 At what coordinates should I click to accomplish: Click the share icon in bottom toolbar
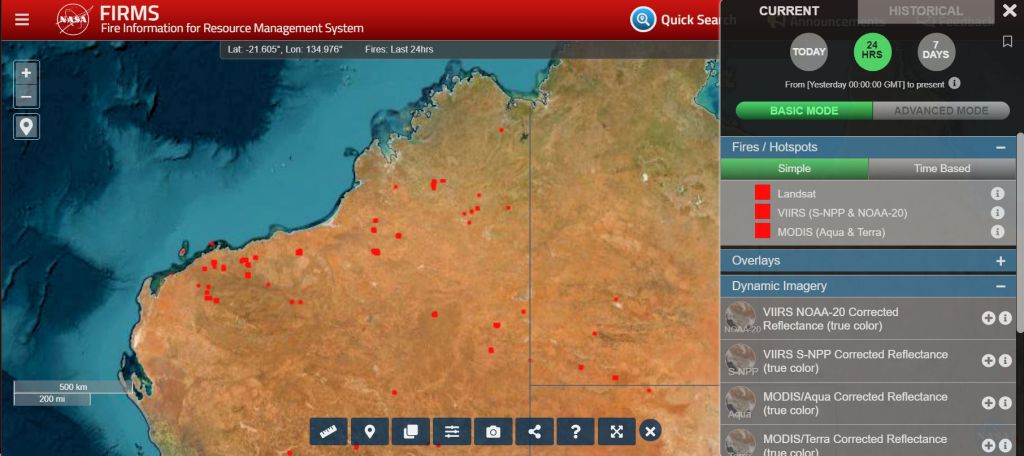click(534, 431)
